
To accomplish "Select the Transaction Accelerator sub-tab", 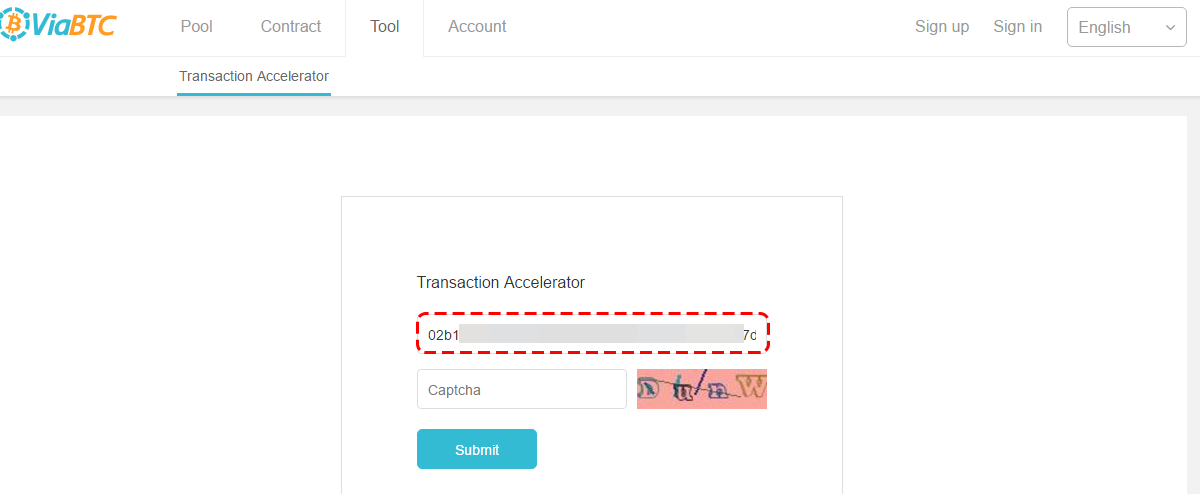I will click(x=254, y=76).
